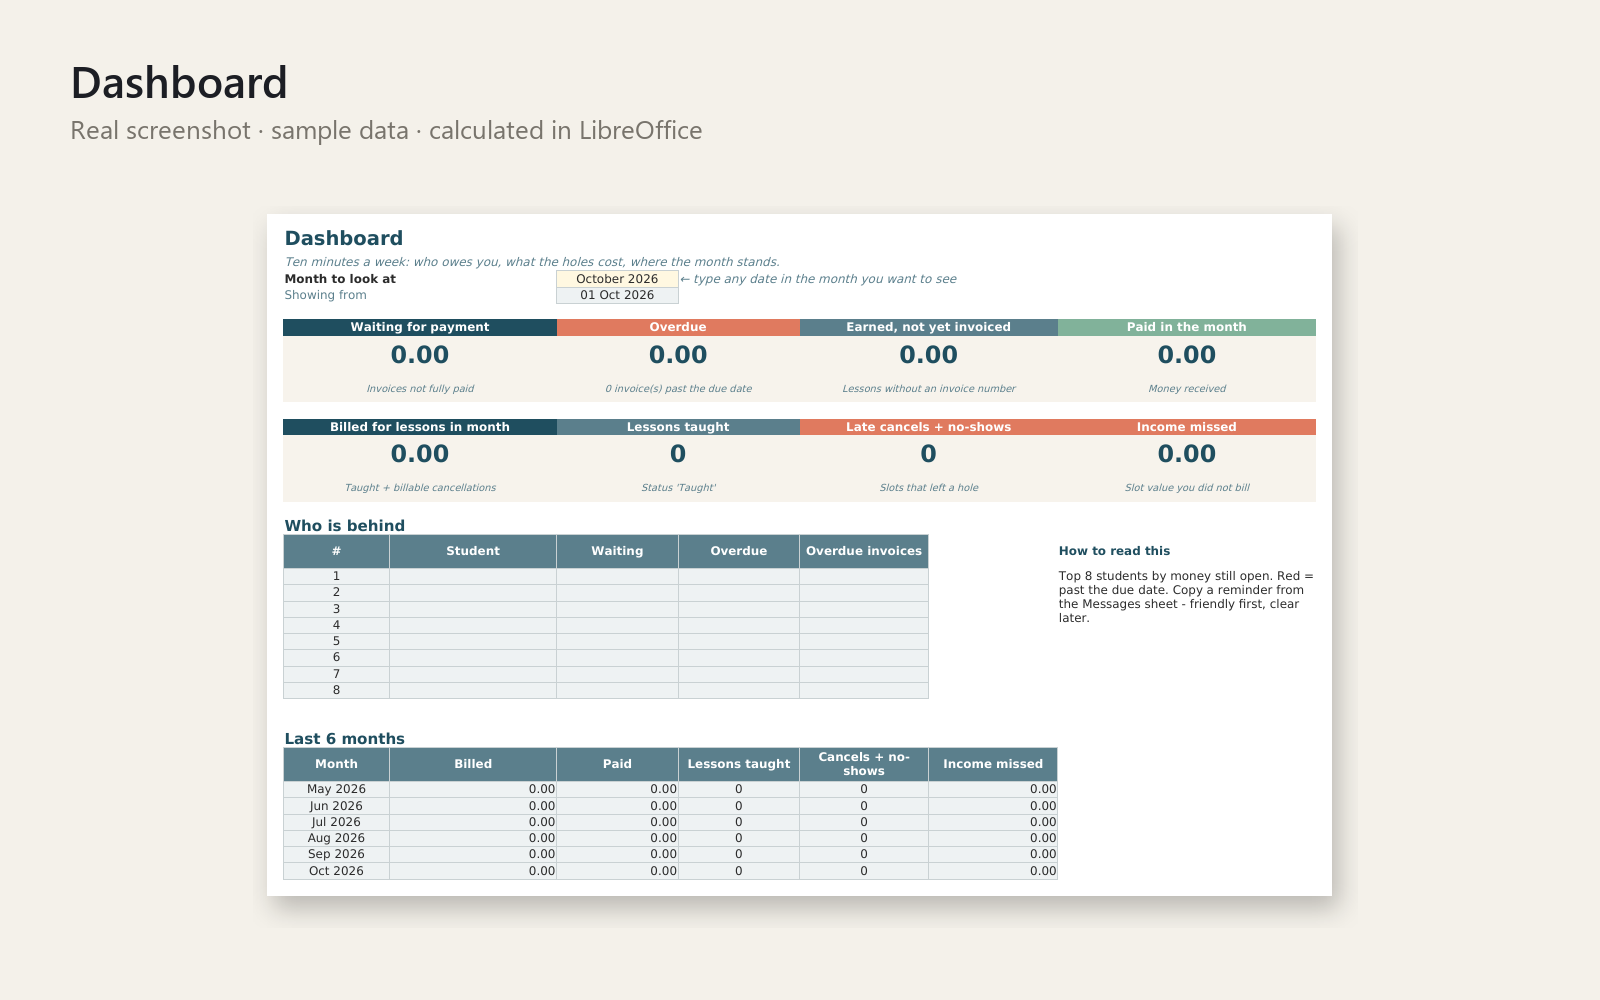This screenshot has height=1000, width=1600.
Task: Click the Cancels + no-shows column header
Action: 864,764
